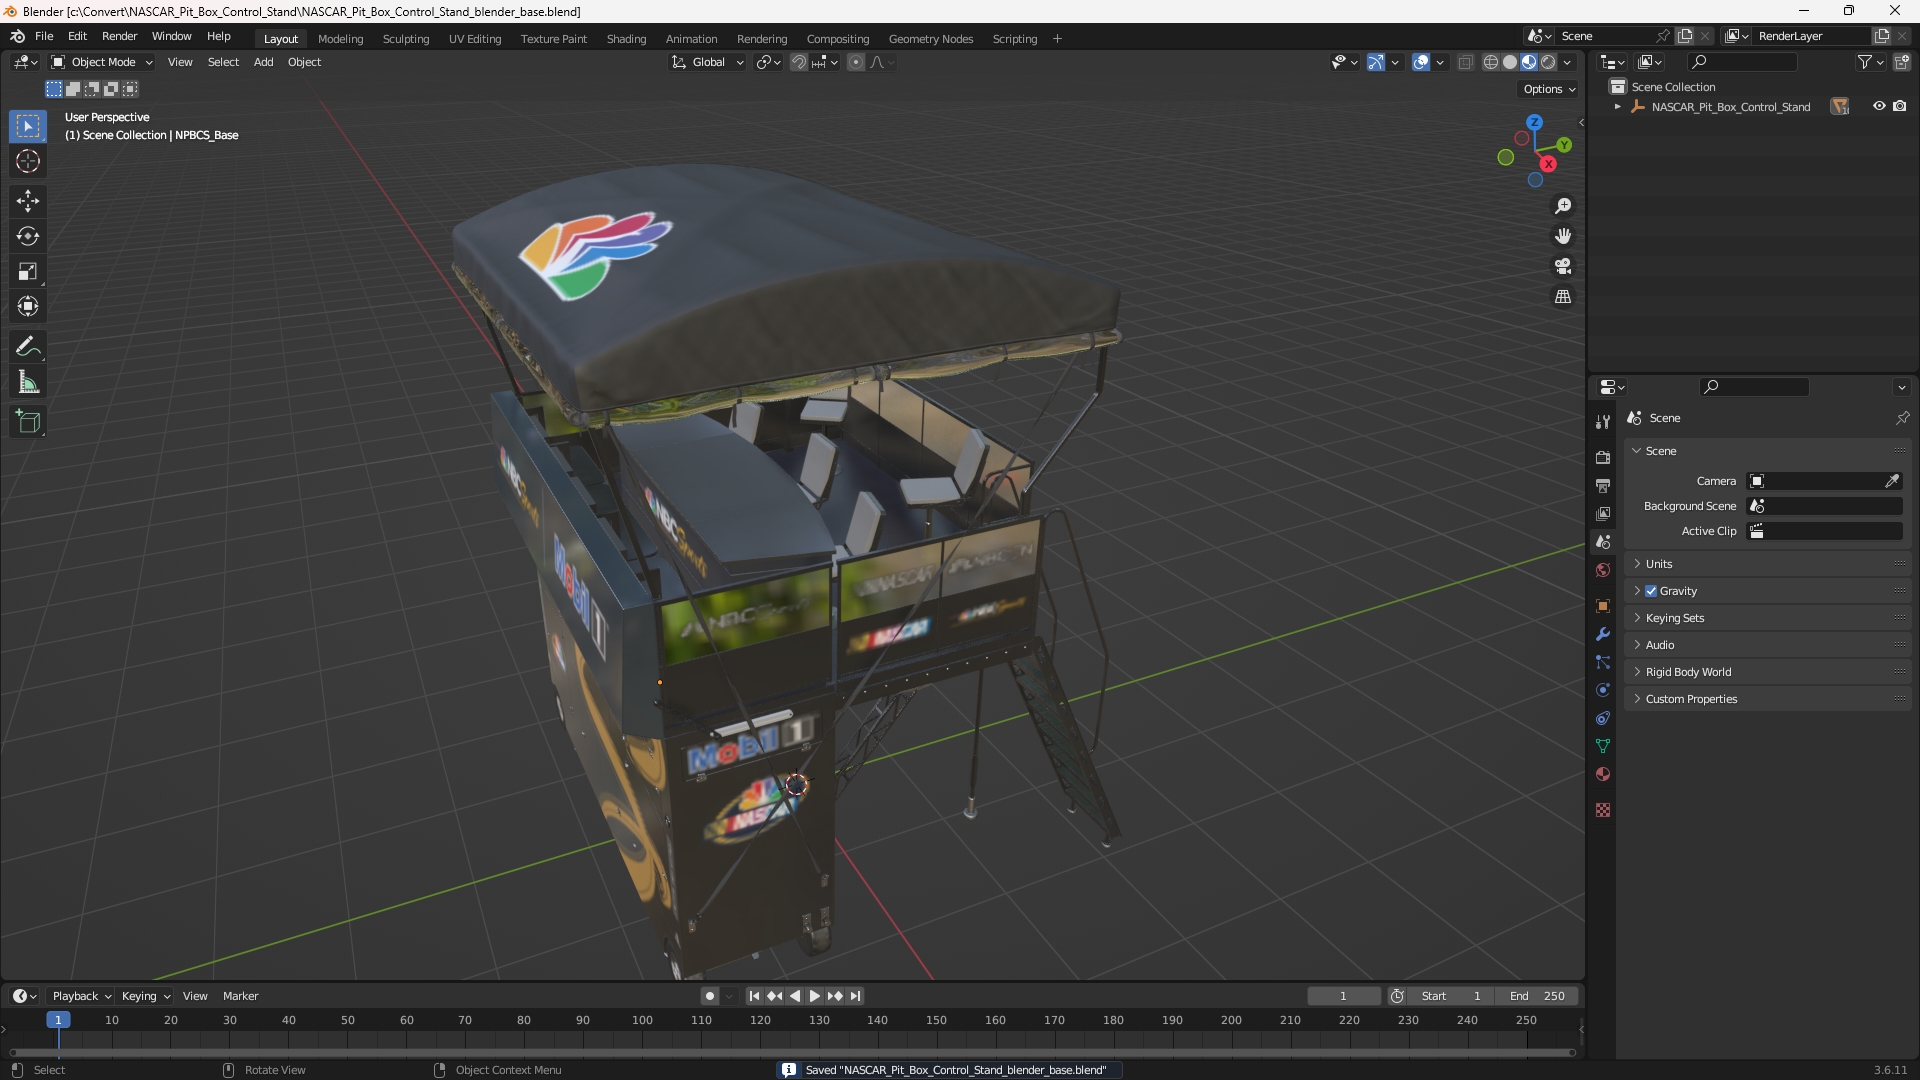Toggle X-ray display mode

tap(1466, 62)
